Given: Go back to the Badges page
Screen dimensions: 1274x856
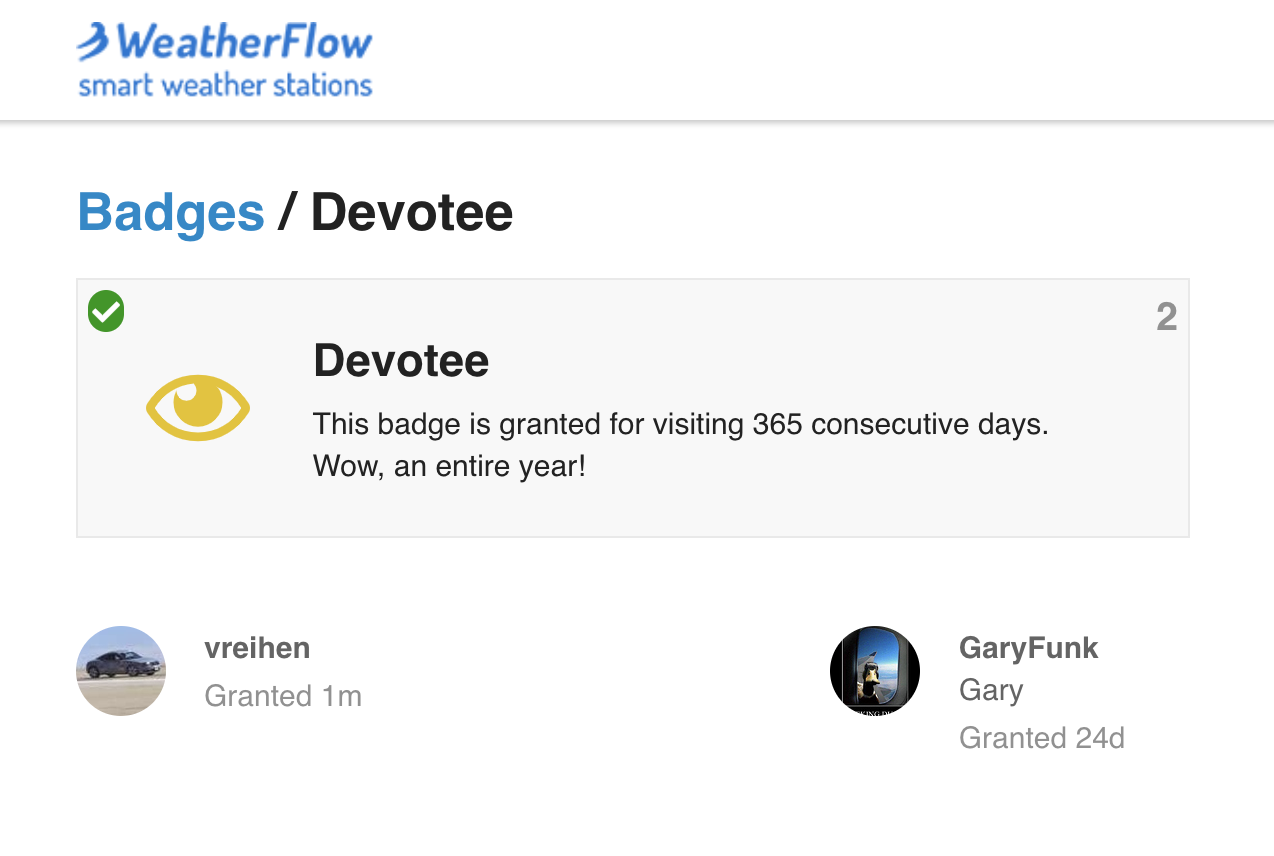Looking at the screenshot, I should coord(171,212).
